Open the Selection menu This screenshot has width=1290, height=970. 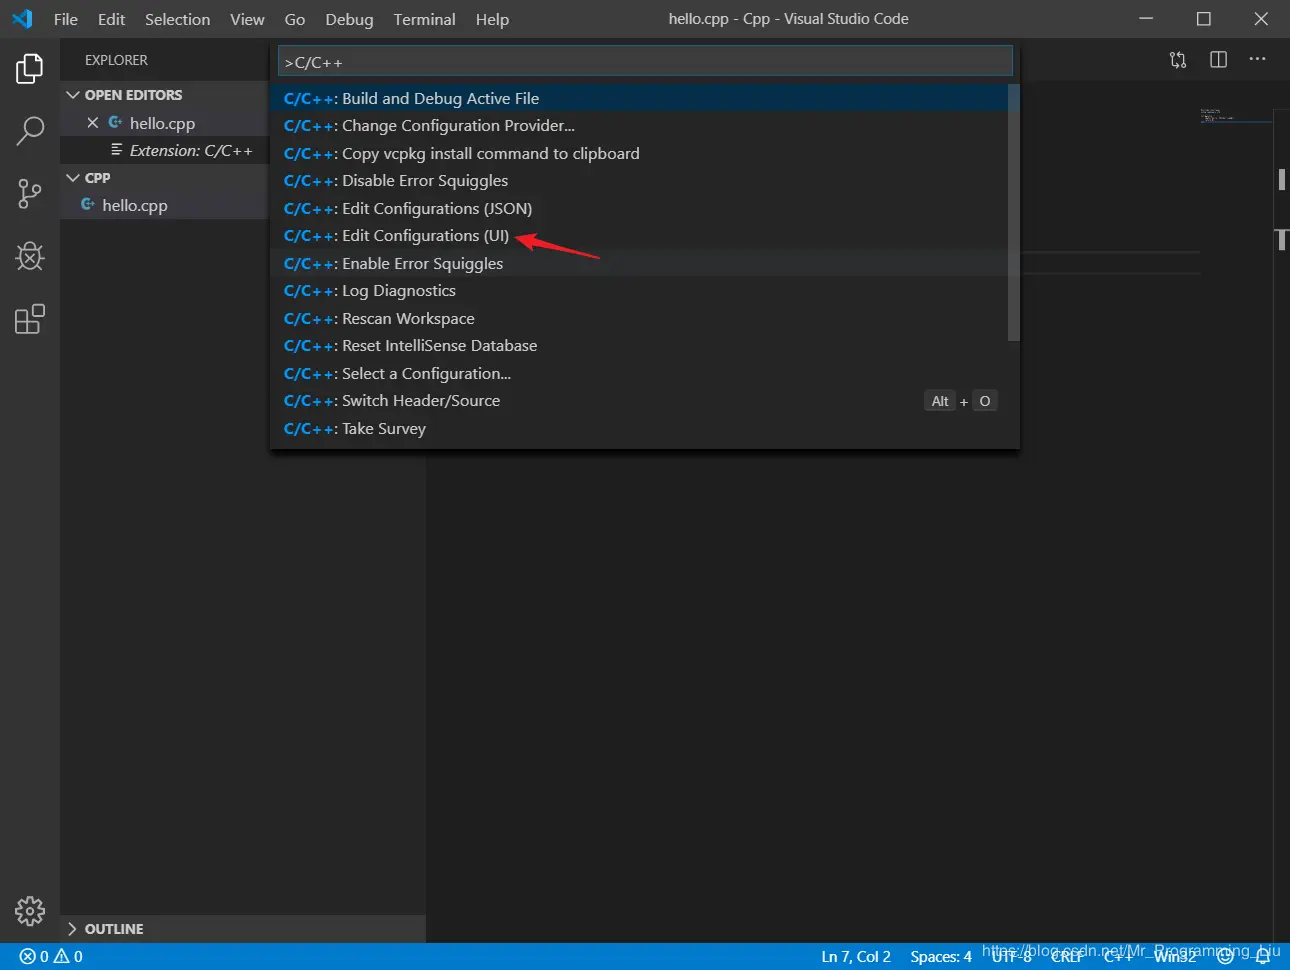[x=177, y=19]
